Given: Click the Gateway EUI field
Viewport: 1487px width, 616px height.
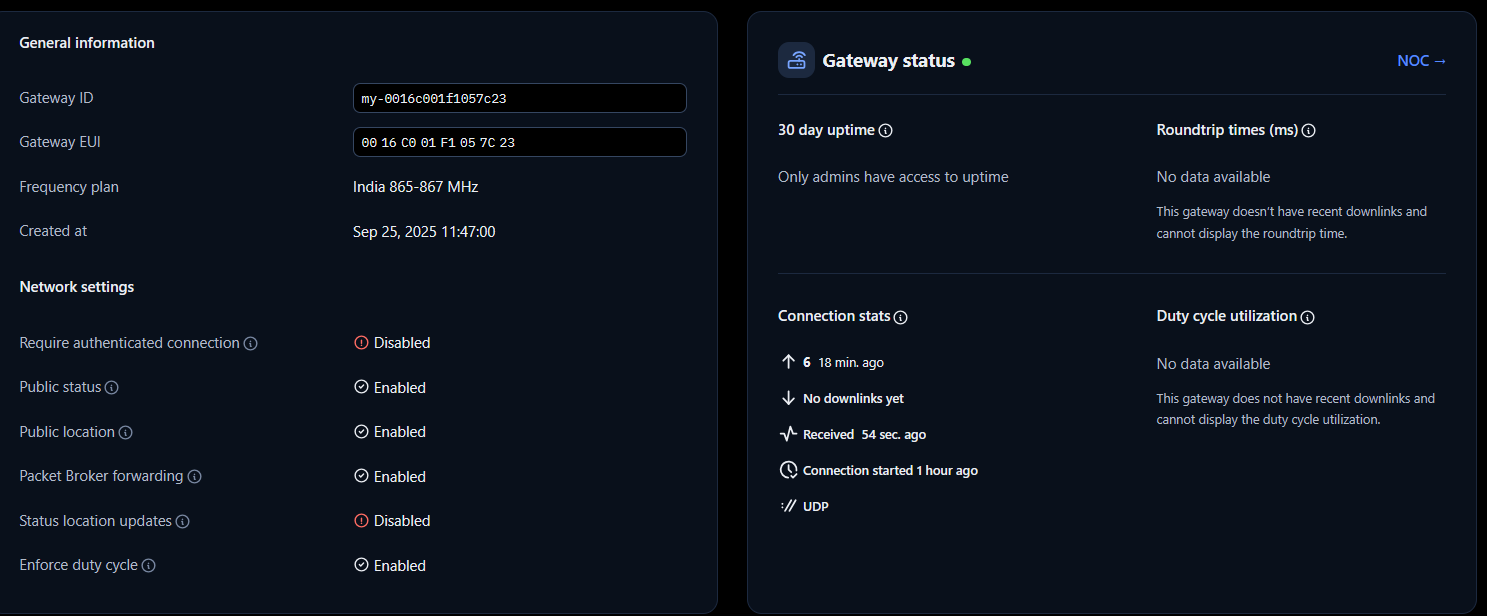Looking at the screenshot, I should [x=519, y=142].
